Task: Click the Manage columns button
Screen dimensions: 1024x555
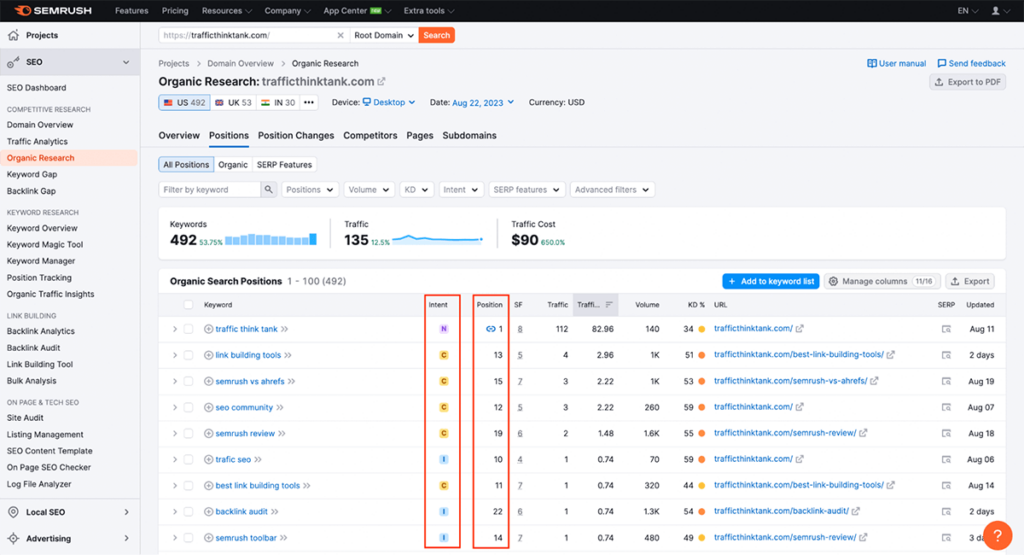Action: coord(882,281)
